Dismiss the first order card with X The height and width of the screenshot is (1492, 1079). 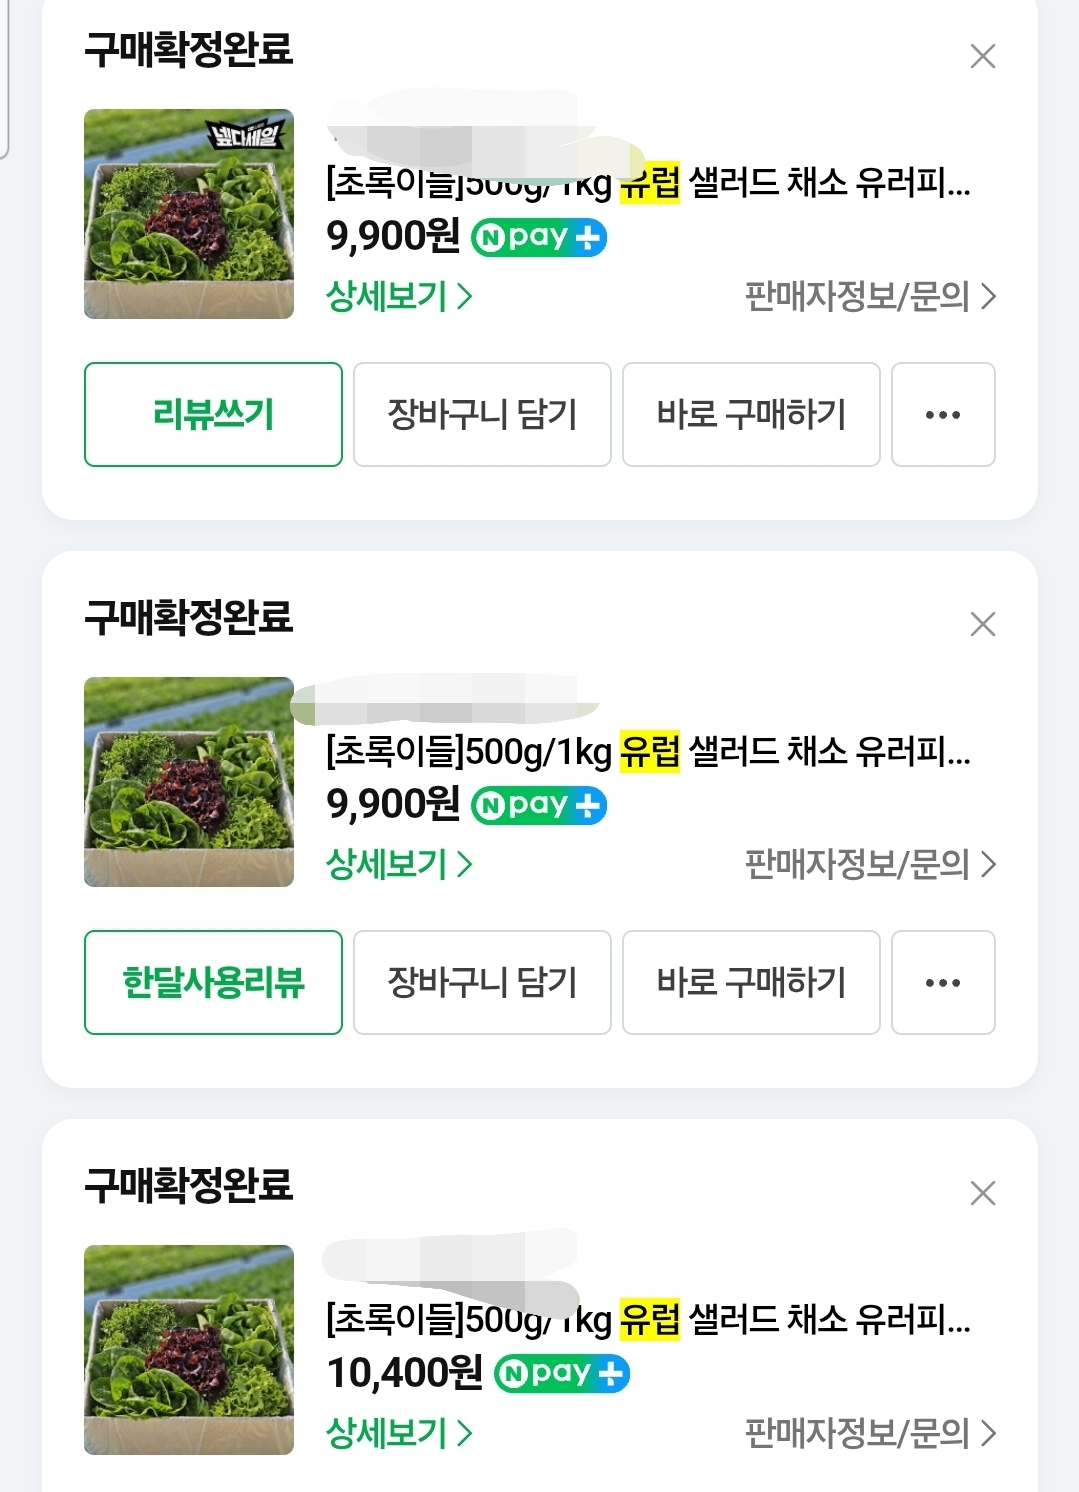(983, 56)
